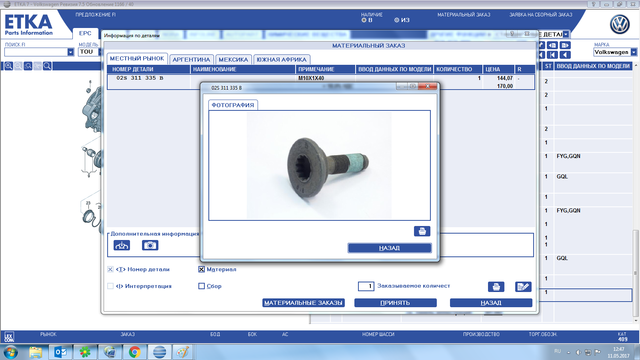Screen dimensions: 640x360
Task: Expand the детали dropdown arrow at top
Action: pos(566,35)
